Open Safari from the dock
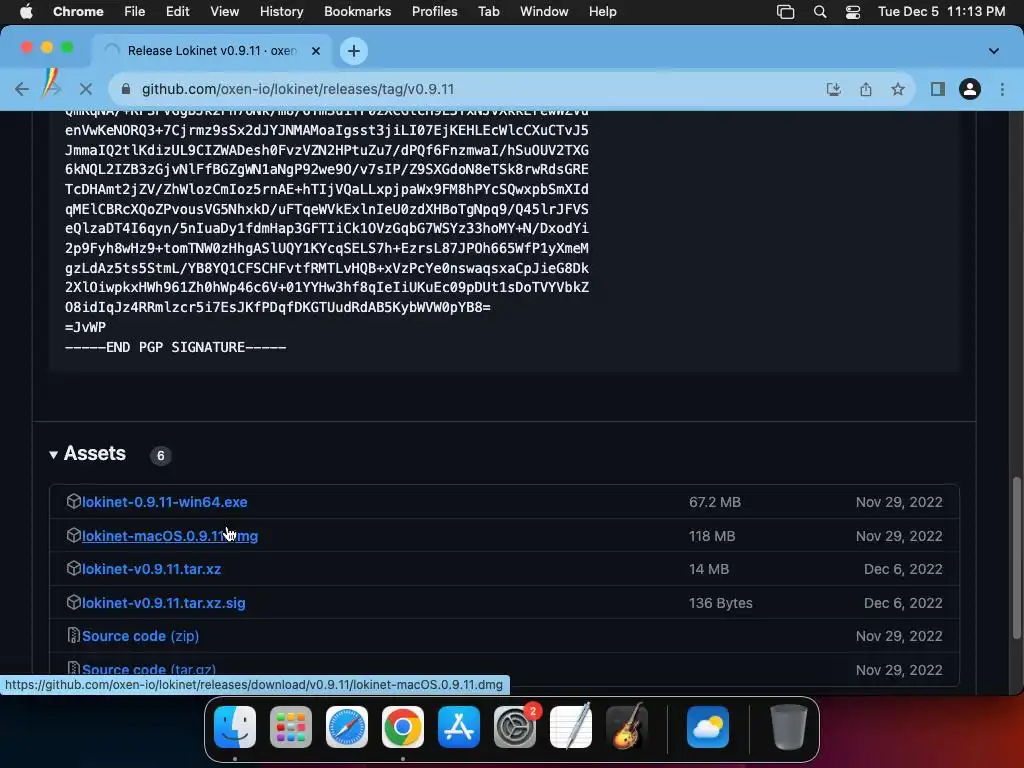 point(347,726)
